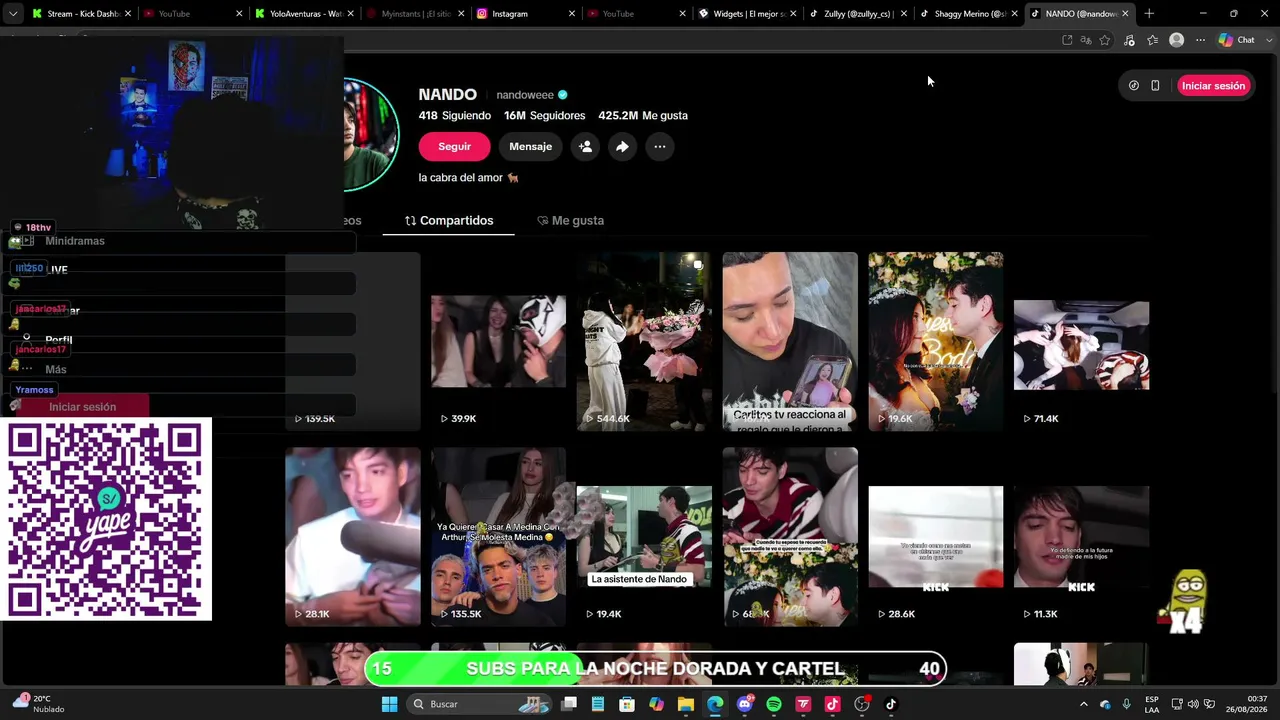The image size is (1280, 720).
Task: Click the phone icon beside Iniciar sesión
Action: pyautogui.click(x=1155, y=86)
